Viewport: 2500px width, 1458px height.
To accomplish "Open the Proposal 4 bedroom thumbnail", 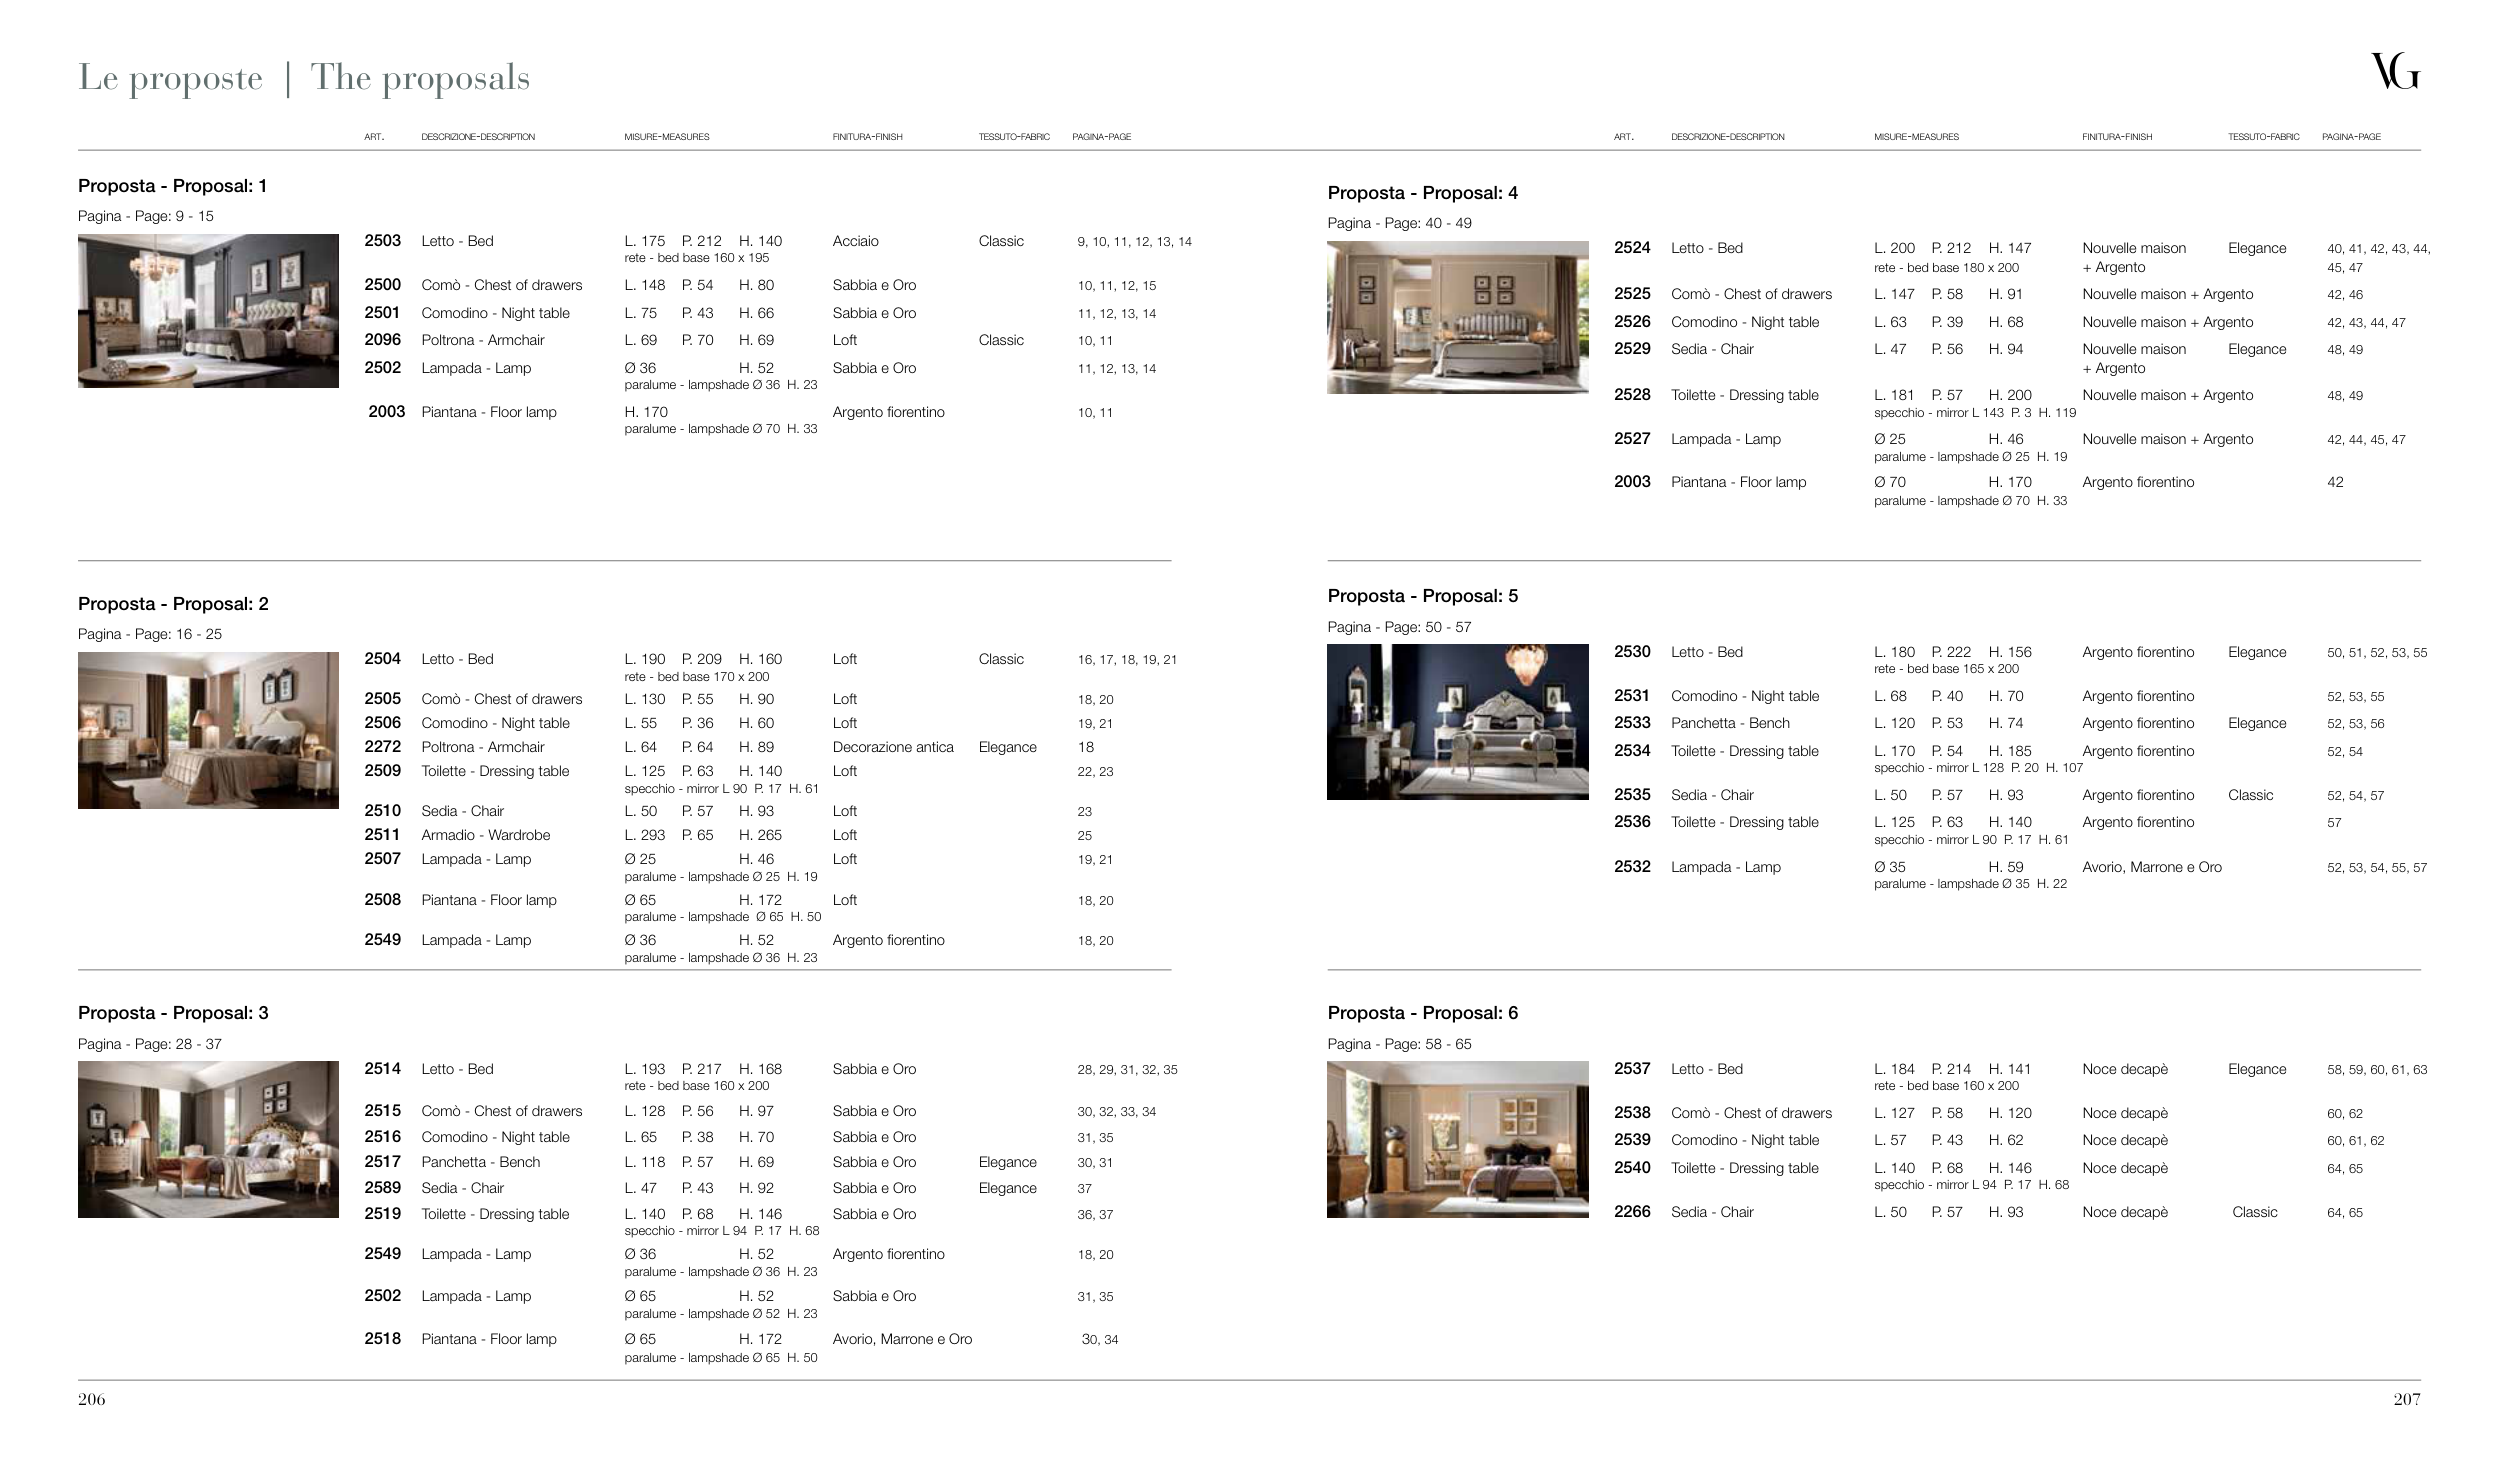I will point(1457,318).
